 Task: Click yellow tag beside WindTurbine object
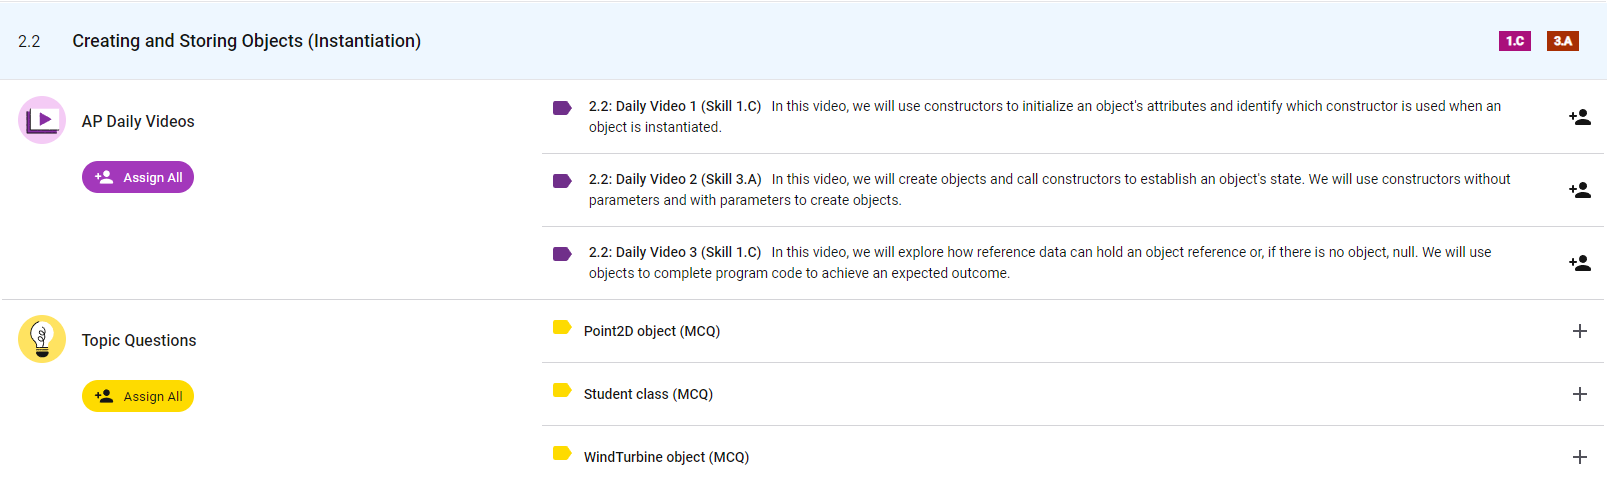tap(562, 453)
